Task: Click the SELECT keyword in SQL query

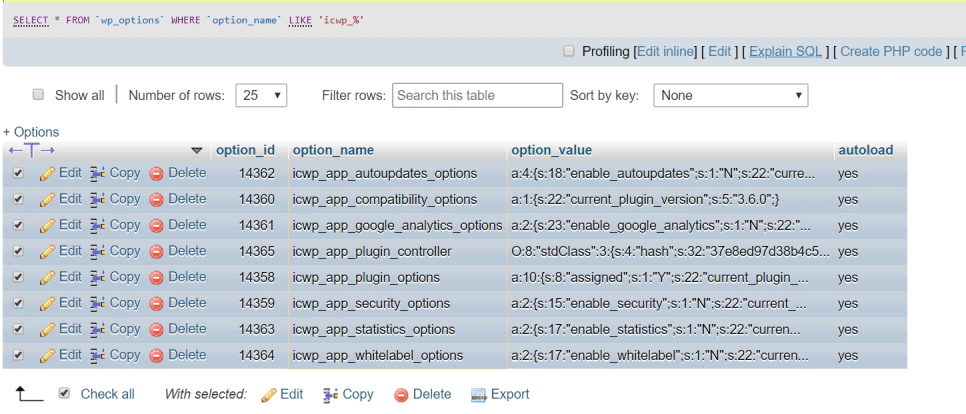Action: (31, 20)
